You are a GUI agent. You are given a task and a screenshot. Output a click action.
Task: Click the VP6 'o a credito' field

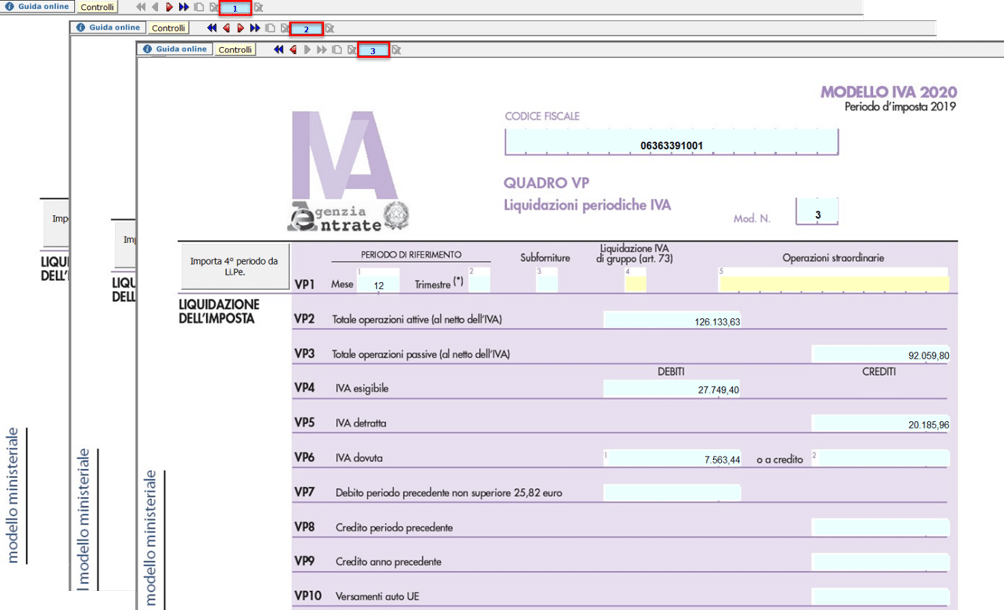[880, 458]
